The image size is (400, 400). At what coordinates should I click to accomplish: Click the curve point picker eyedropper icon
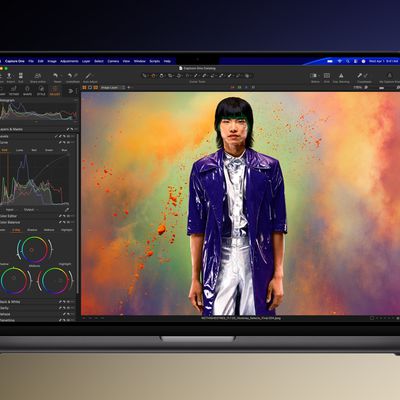coord(67,210)
